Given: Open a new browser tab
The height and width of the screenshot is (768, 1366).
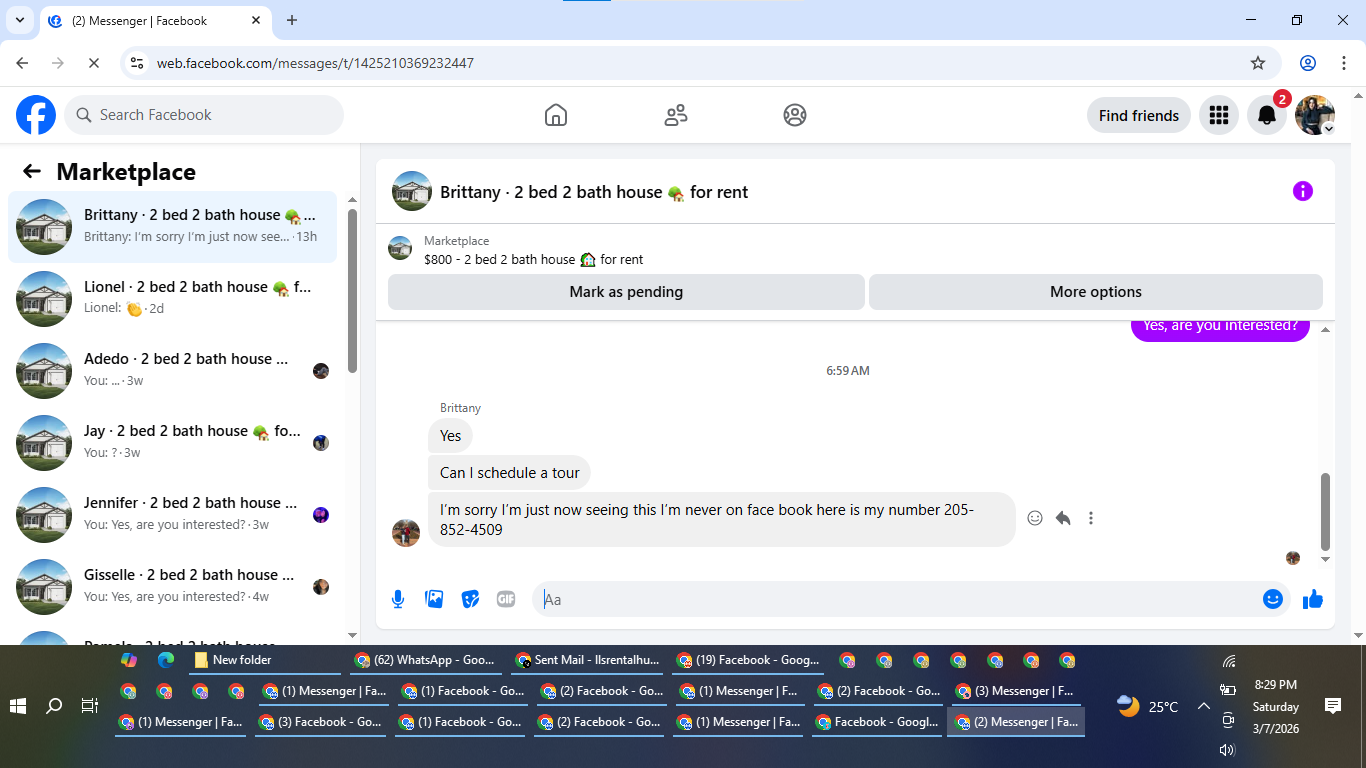Looking at the screenshot, I should point(292,20).
